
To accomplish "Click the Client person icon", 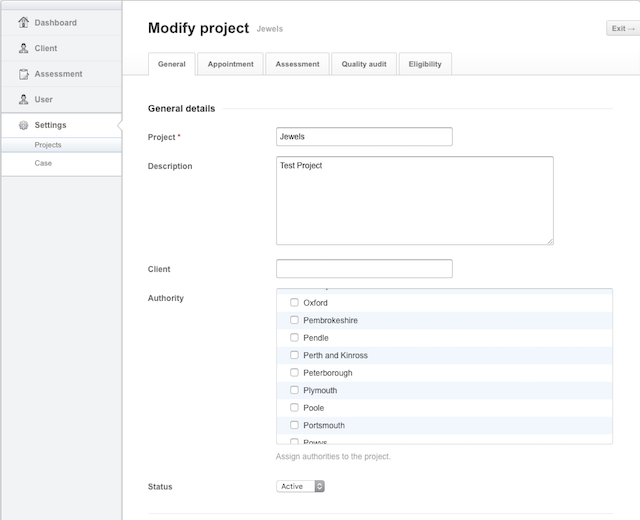I will point(24,48).
